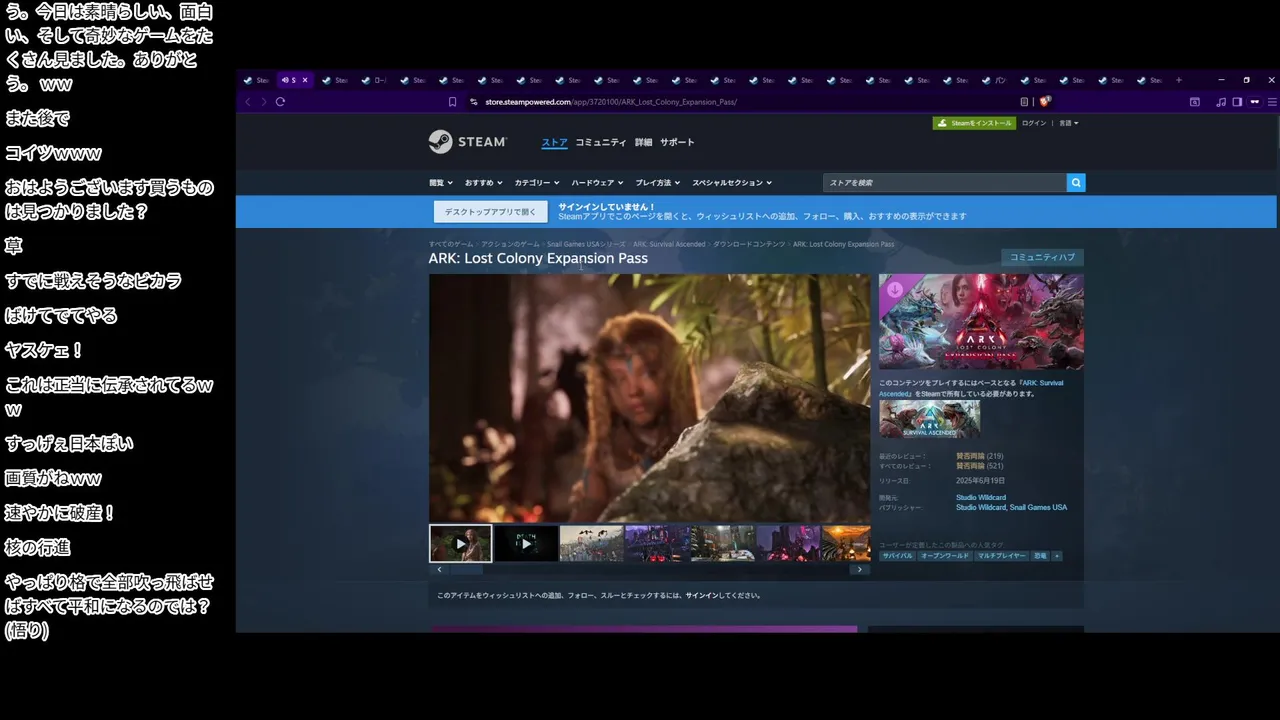Expand the プレイ方法 dropdown menu
This screenshot has width=1280, height=720.
(657, 183)
